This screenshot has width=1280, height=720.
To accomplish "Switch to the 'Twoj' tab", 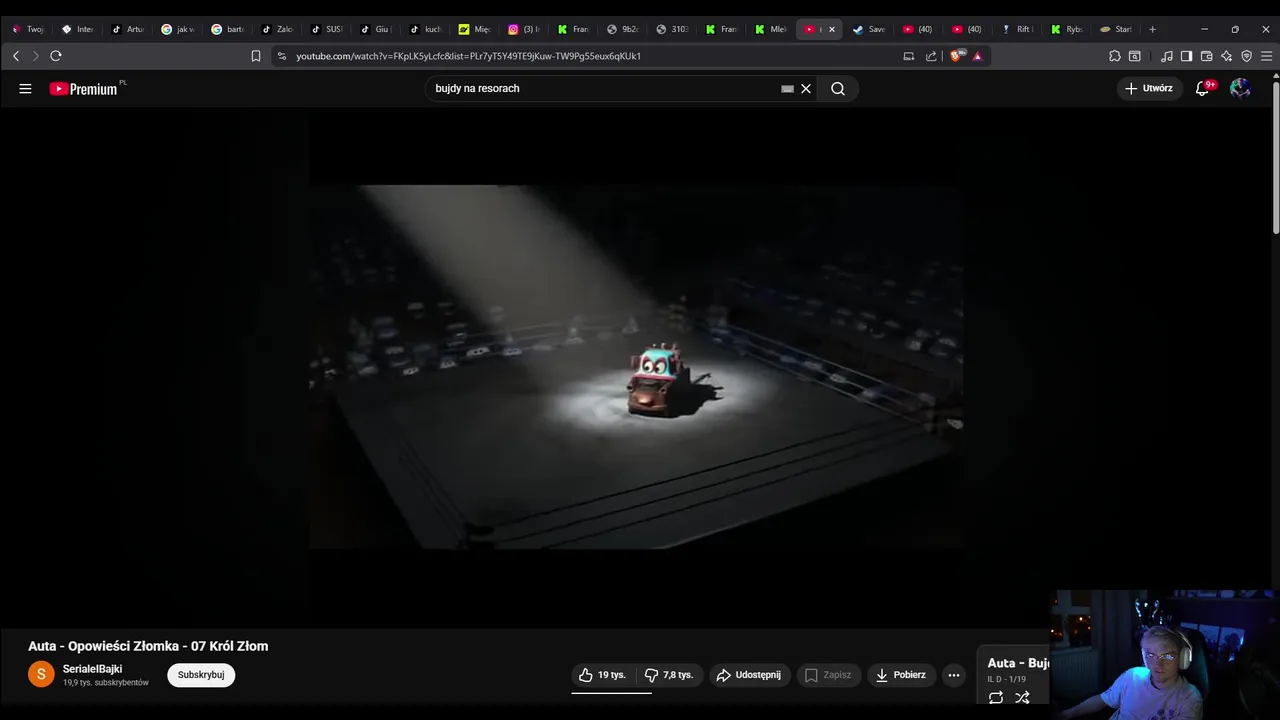I will (28, 29).
